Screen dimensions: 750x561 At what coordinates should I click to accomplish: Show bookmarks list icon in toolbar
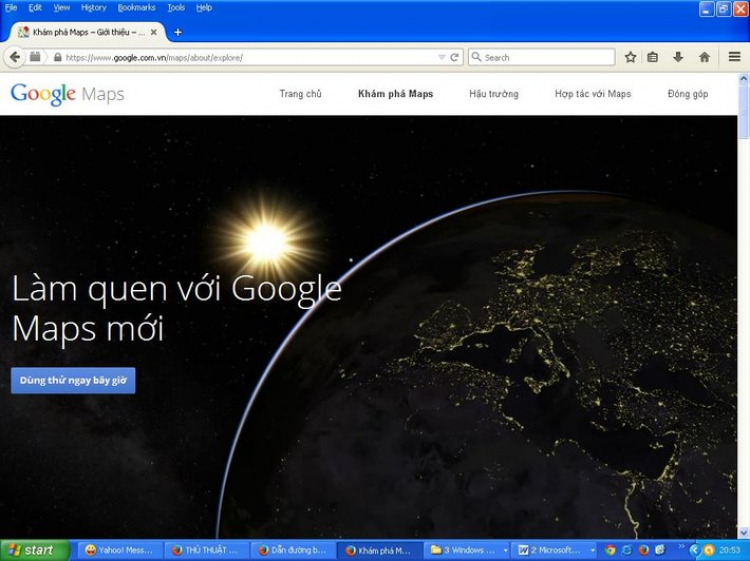pos(652,57)
